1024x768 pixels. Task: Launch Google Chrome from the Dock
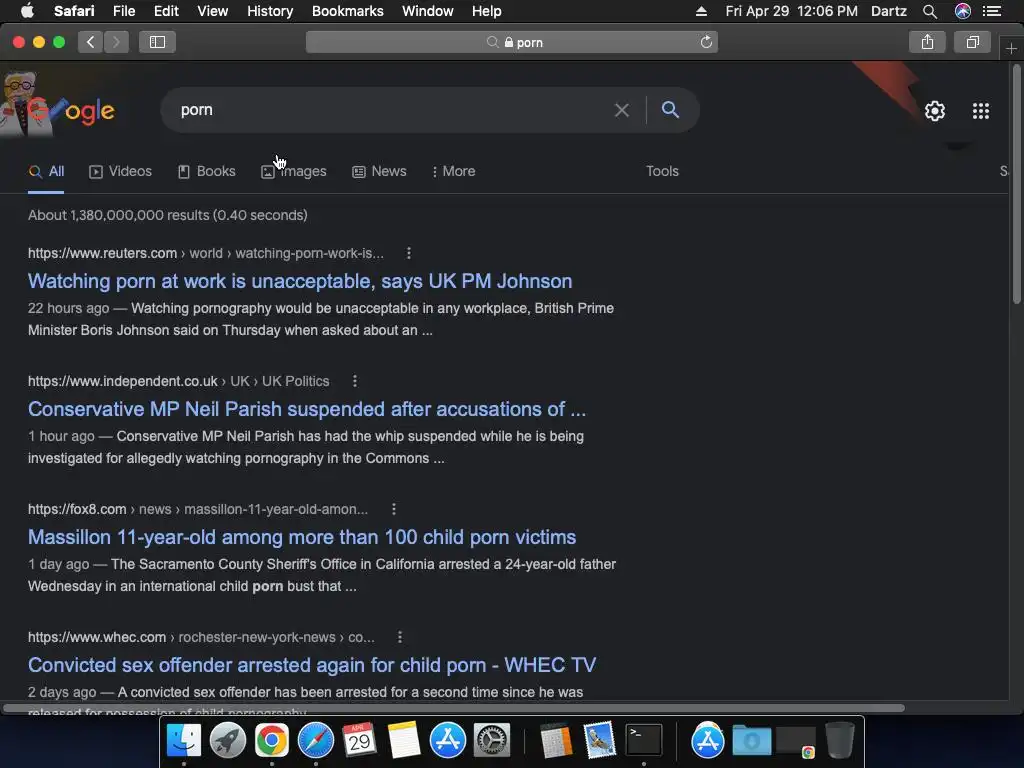click(x=272, y=740)
